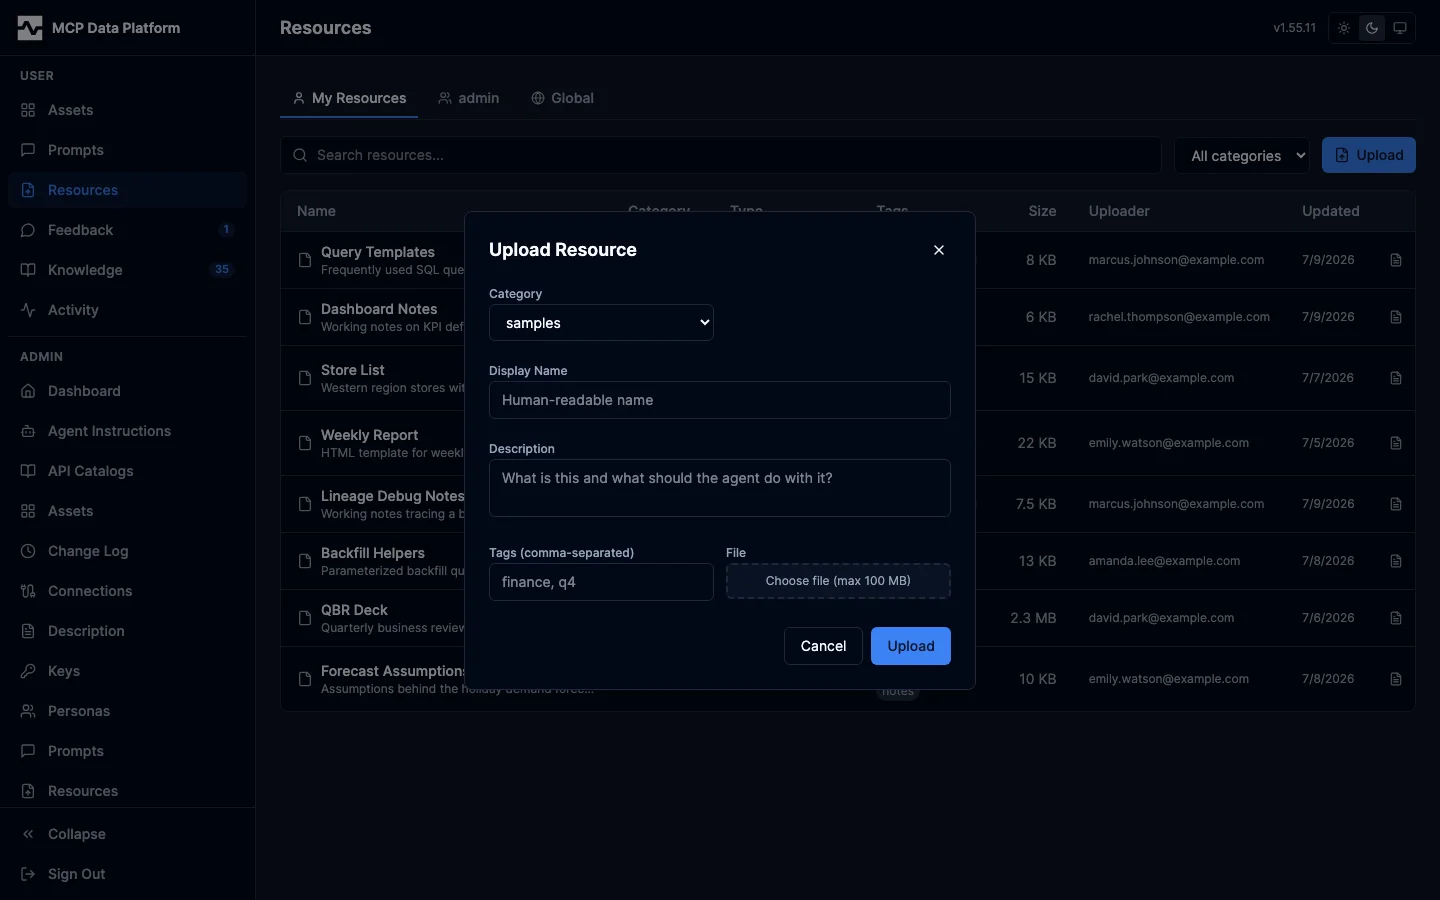Open API Catalogs page
Screen dimensions: 1440x900
coord(127,471)
